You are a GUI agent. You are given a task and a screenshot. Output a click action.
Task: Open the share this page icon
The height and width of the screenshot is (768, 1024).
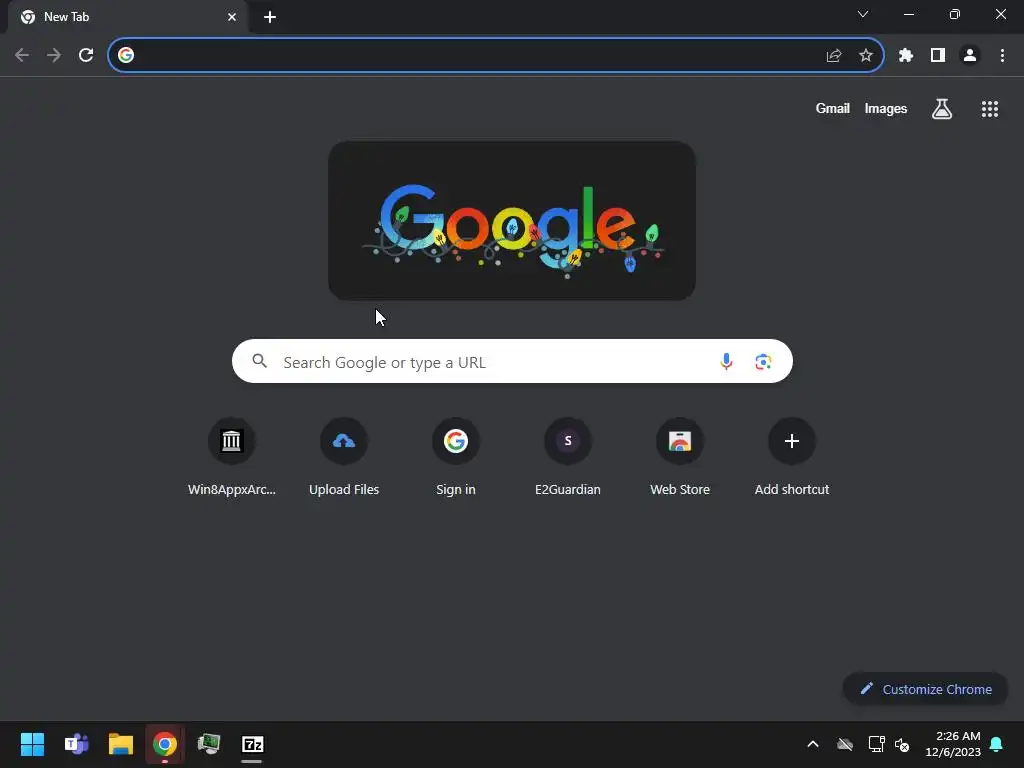[834, 56]
